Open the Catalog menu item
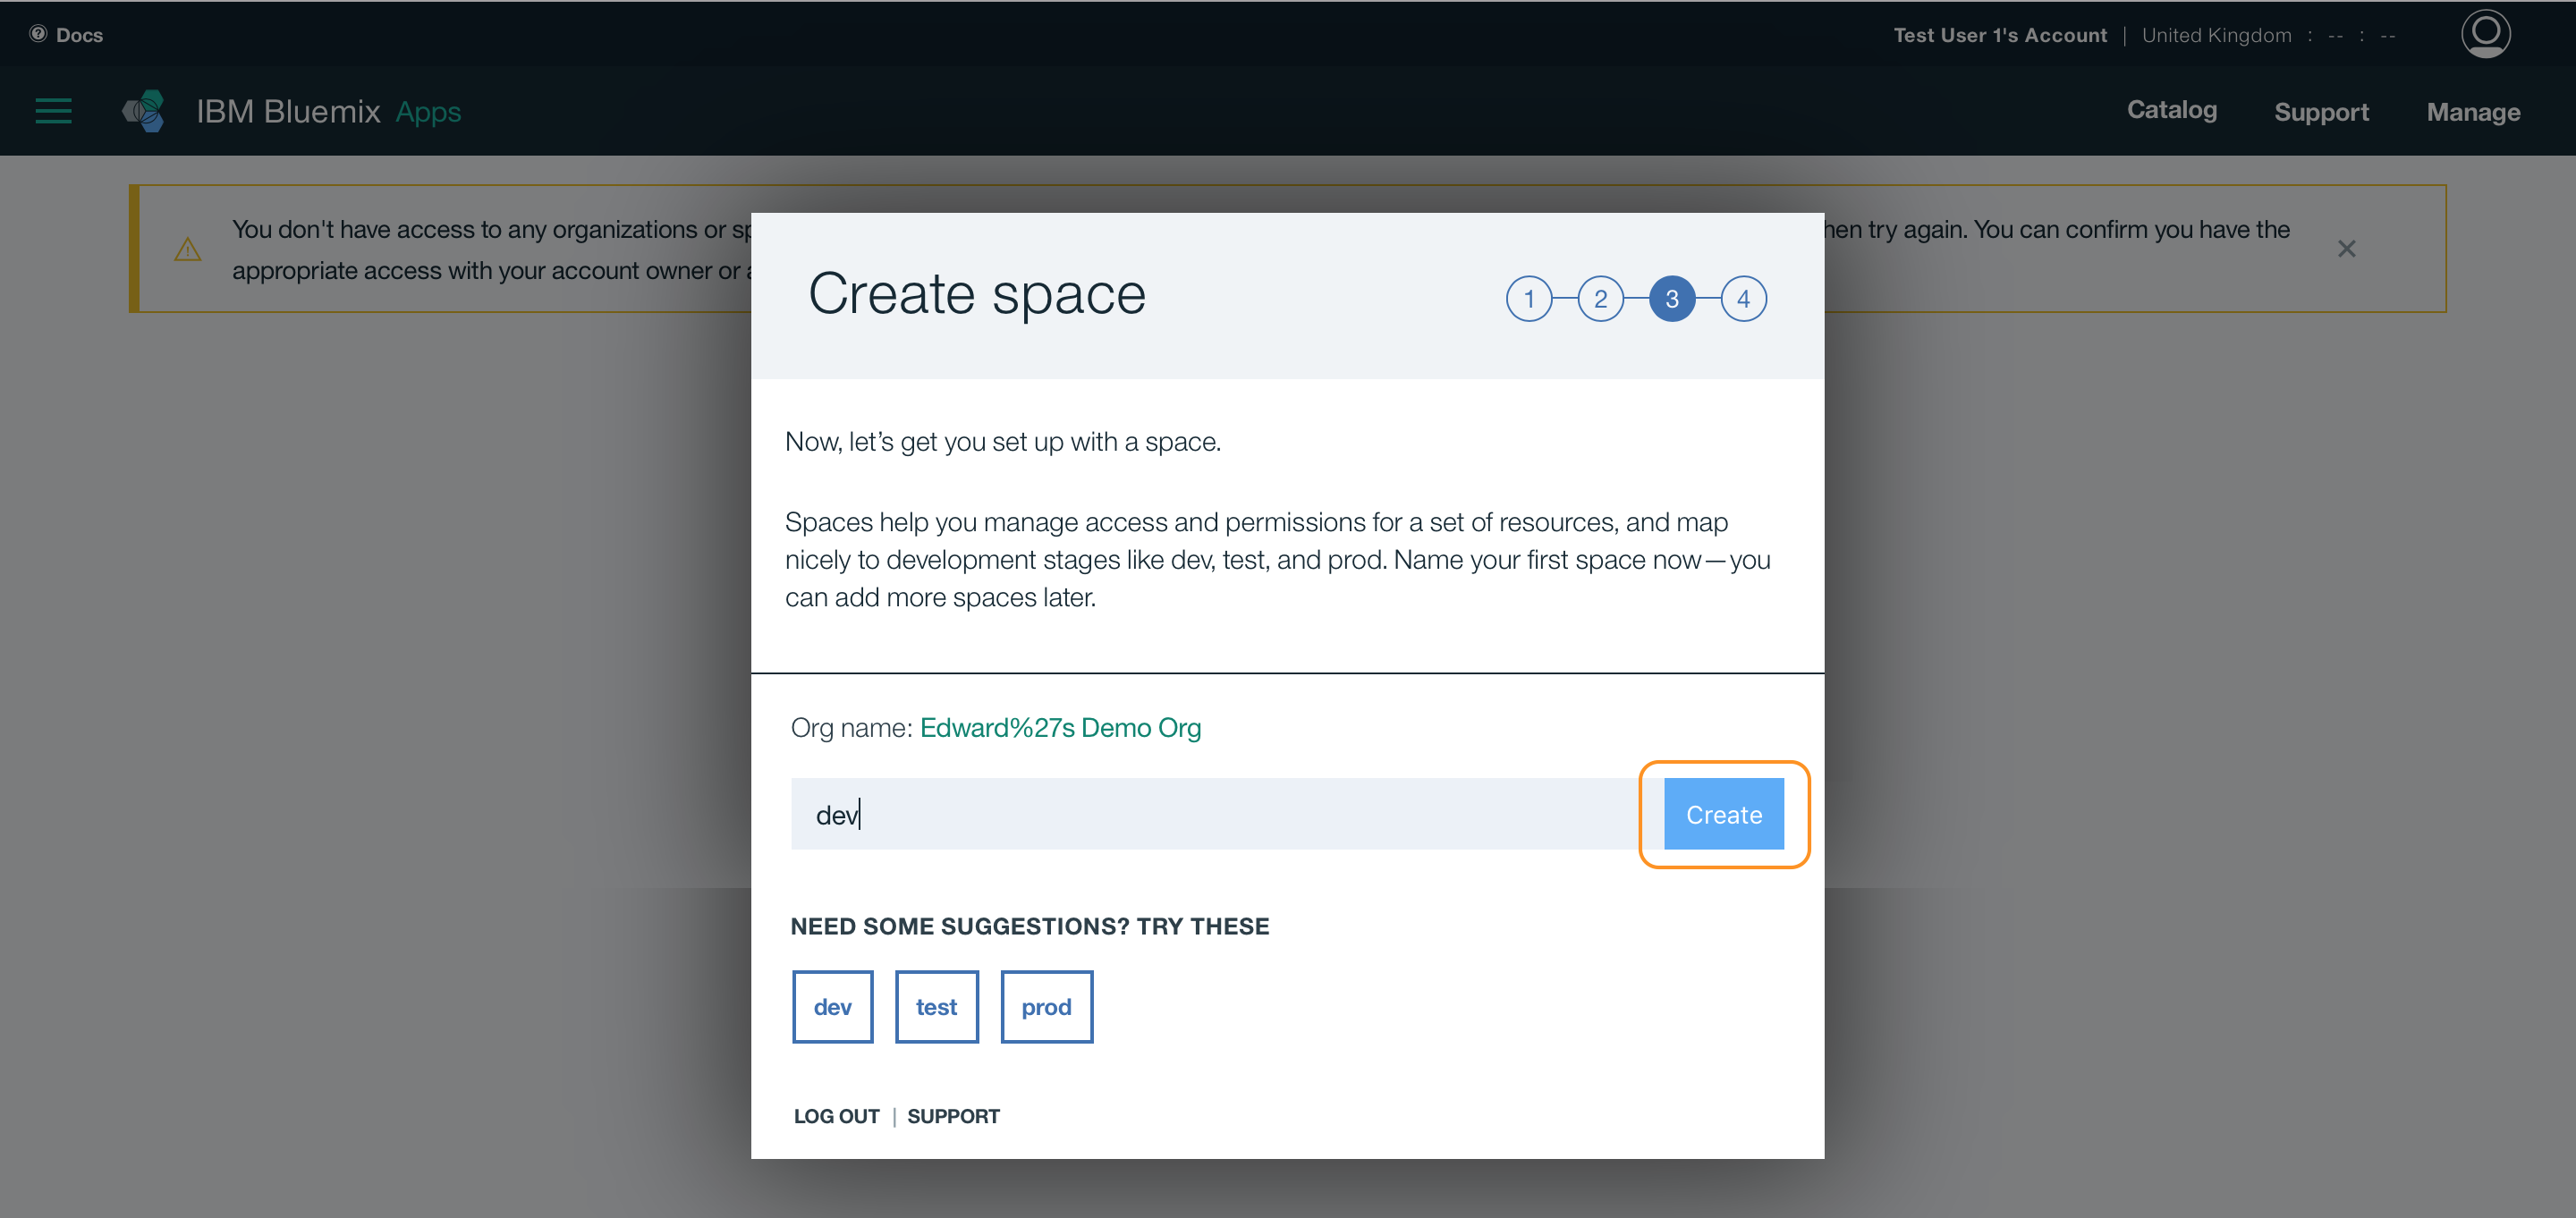2576x1218 pixels. point(2171,110)
